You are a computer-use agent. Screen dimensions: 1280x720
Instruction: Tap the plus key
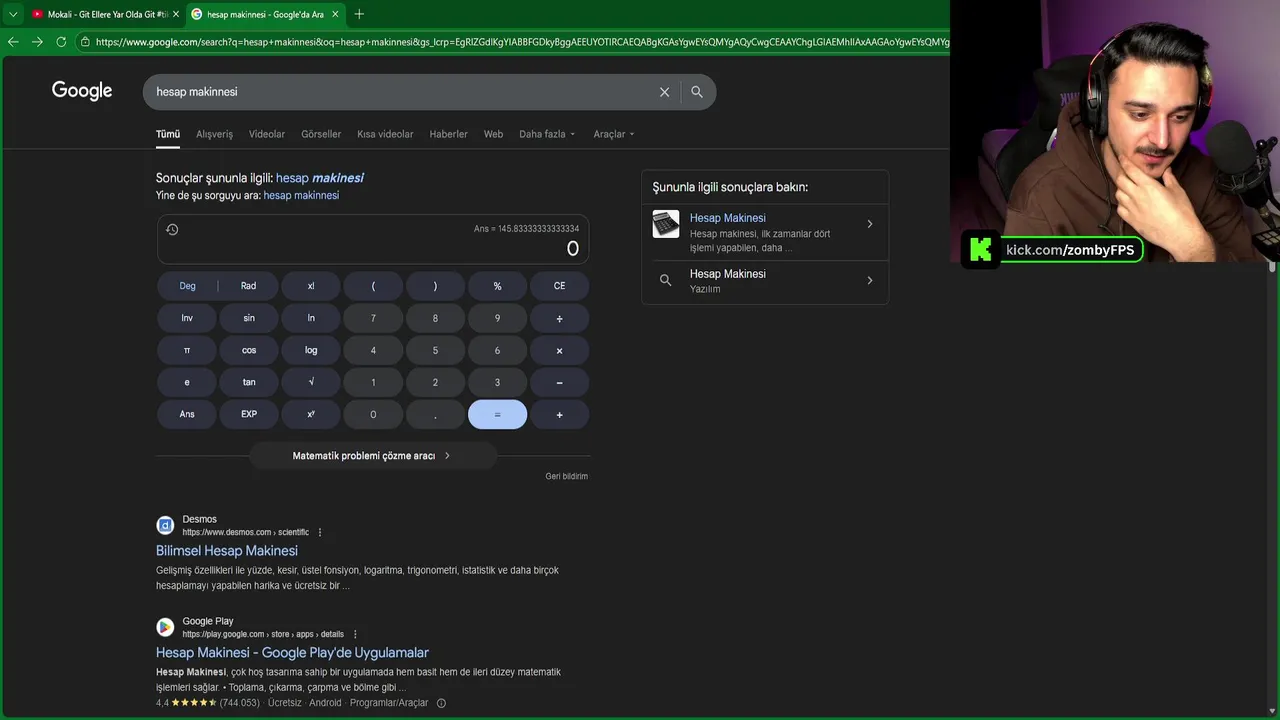tap(559, 414)
